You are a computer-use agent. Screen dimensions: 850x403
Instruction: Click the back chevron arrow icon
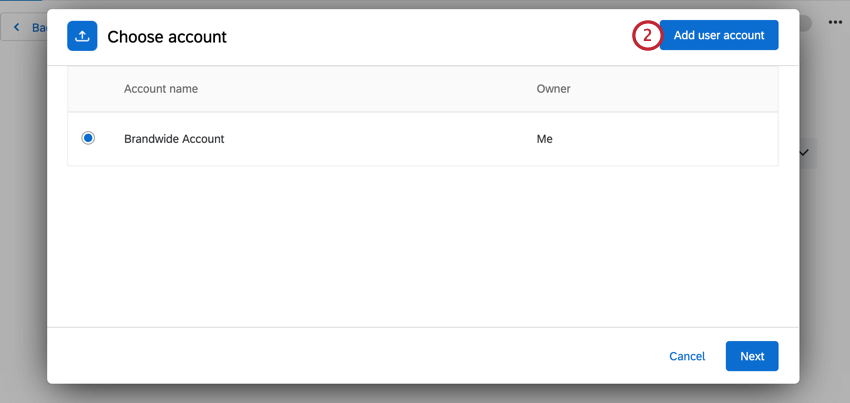coord(16,27)
